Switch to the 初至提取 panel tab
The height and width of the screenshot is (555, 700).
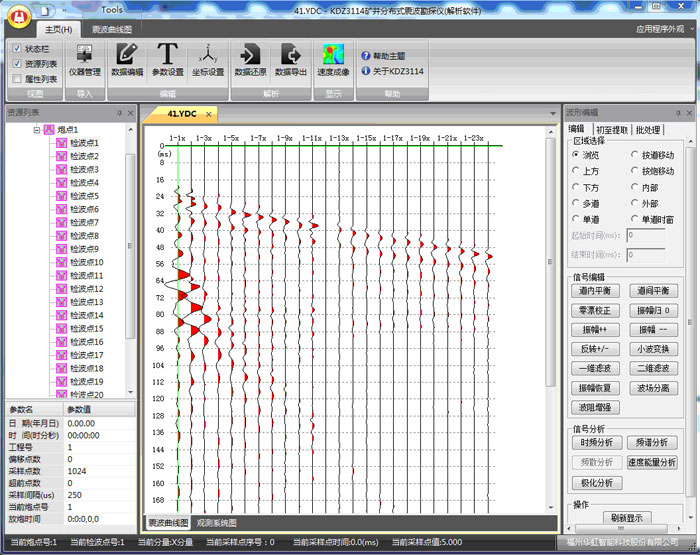point(611,130)
